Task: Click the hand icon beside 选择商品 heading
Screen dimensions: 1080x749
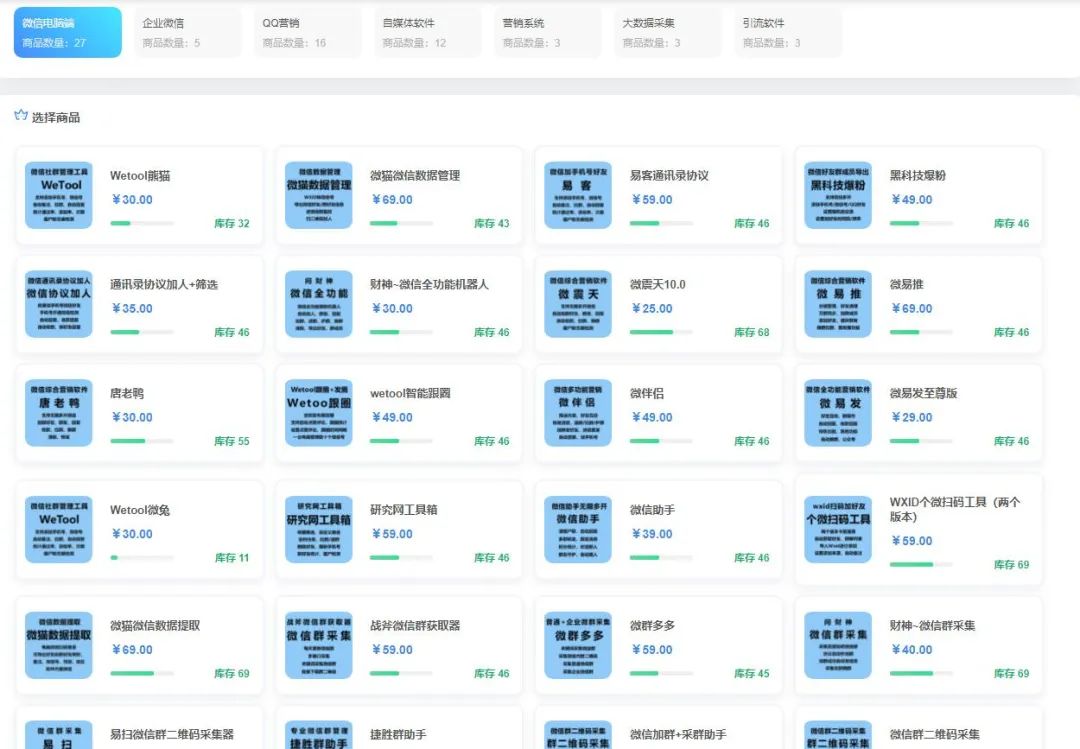Action: click(19, 115)
